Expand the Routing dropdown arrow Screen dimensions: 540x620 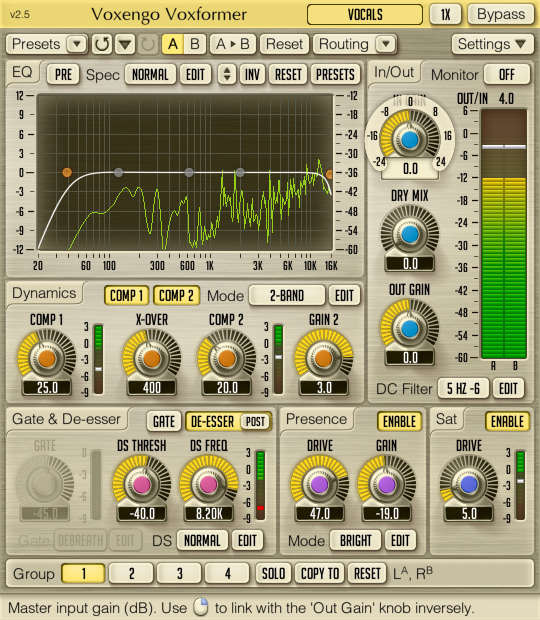[x=385, y=44]
